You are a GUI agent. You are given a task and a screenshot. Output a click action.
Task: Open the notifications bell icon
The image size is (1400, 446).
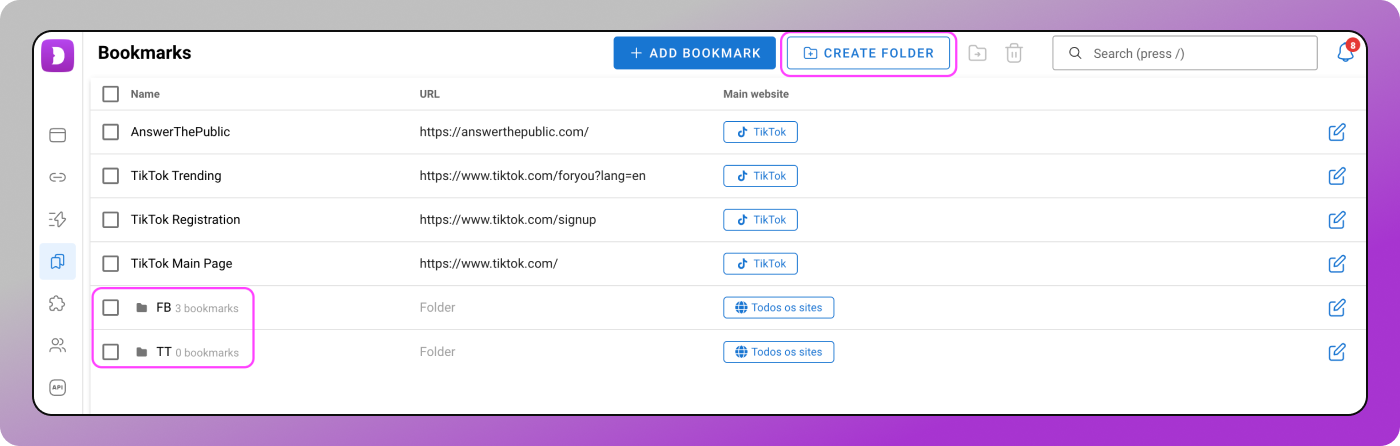[x=1346, y=52]
